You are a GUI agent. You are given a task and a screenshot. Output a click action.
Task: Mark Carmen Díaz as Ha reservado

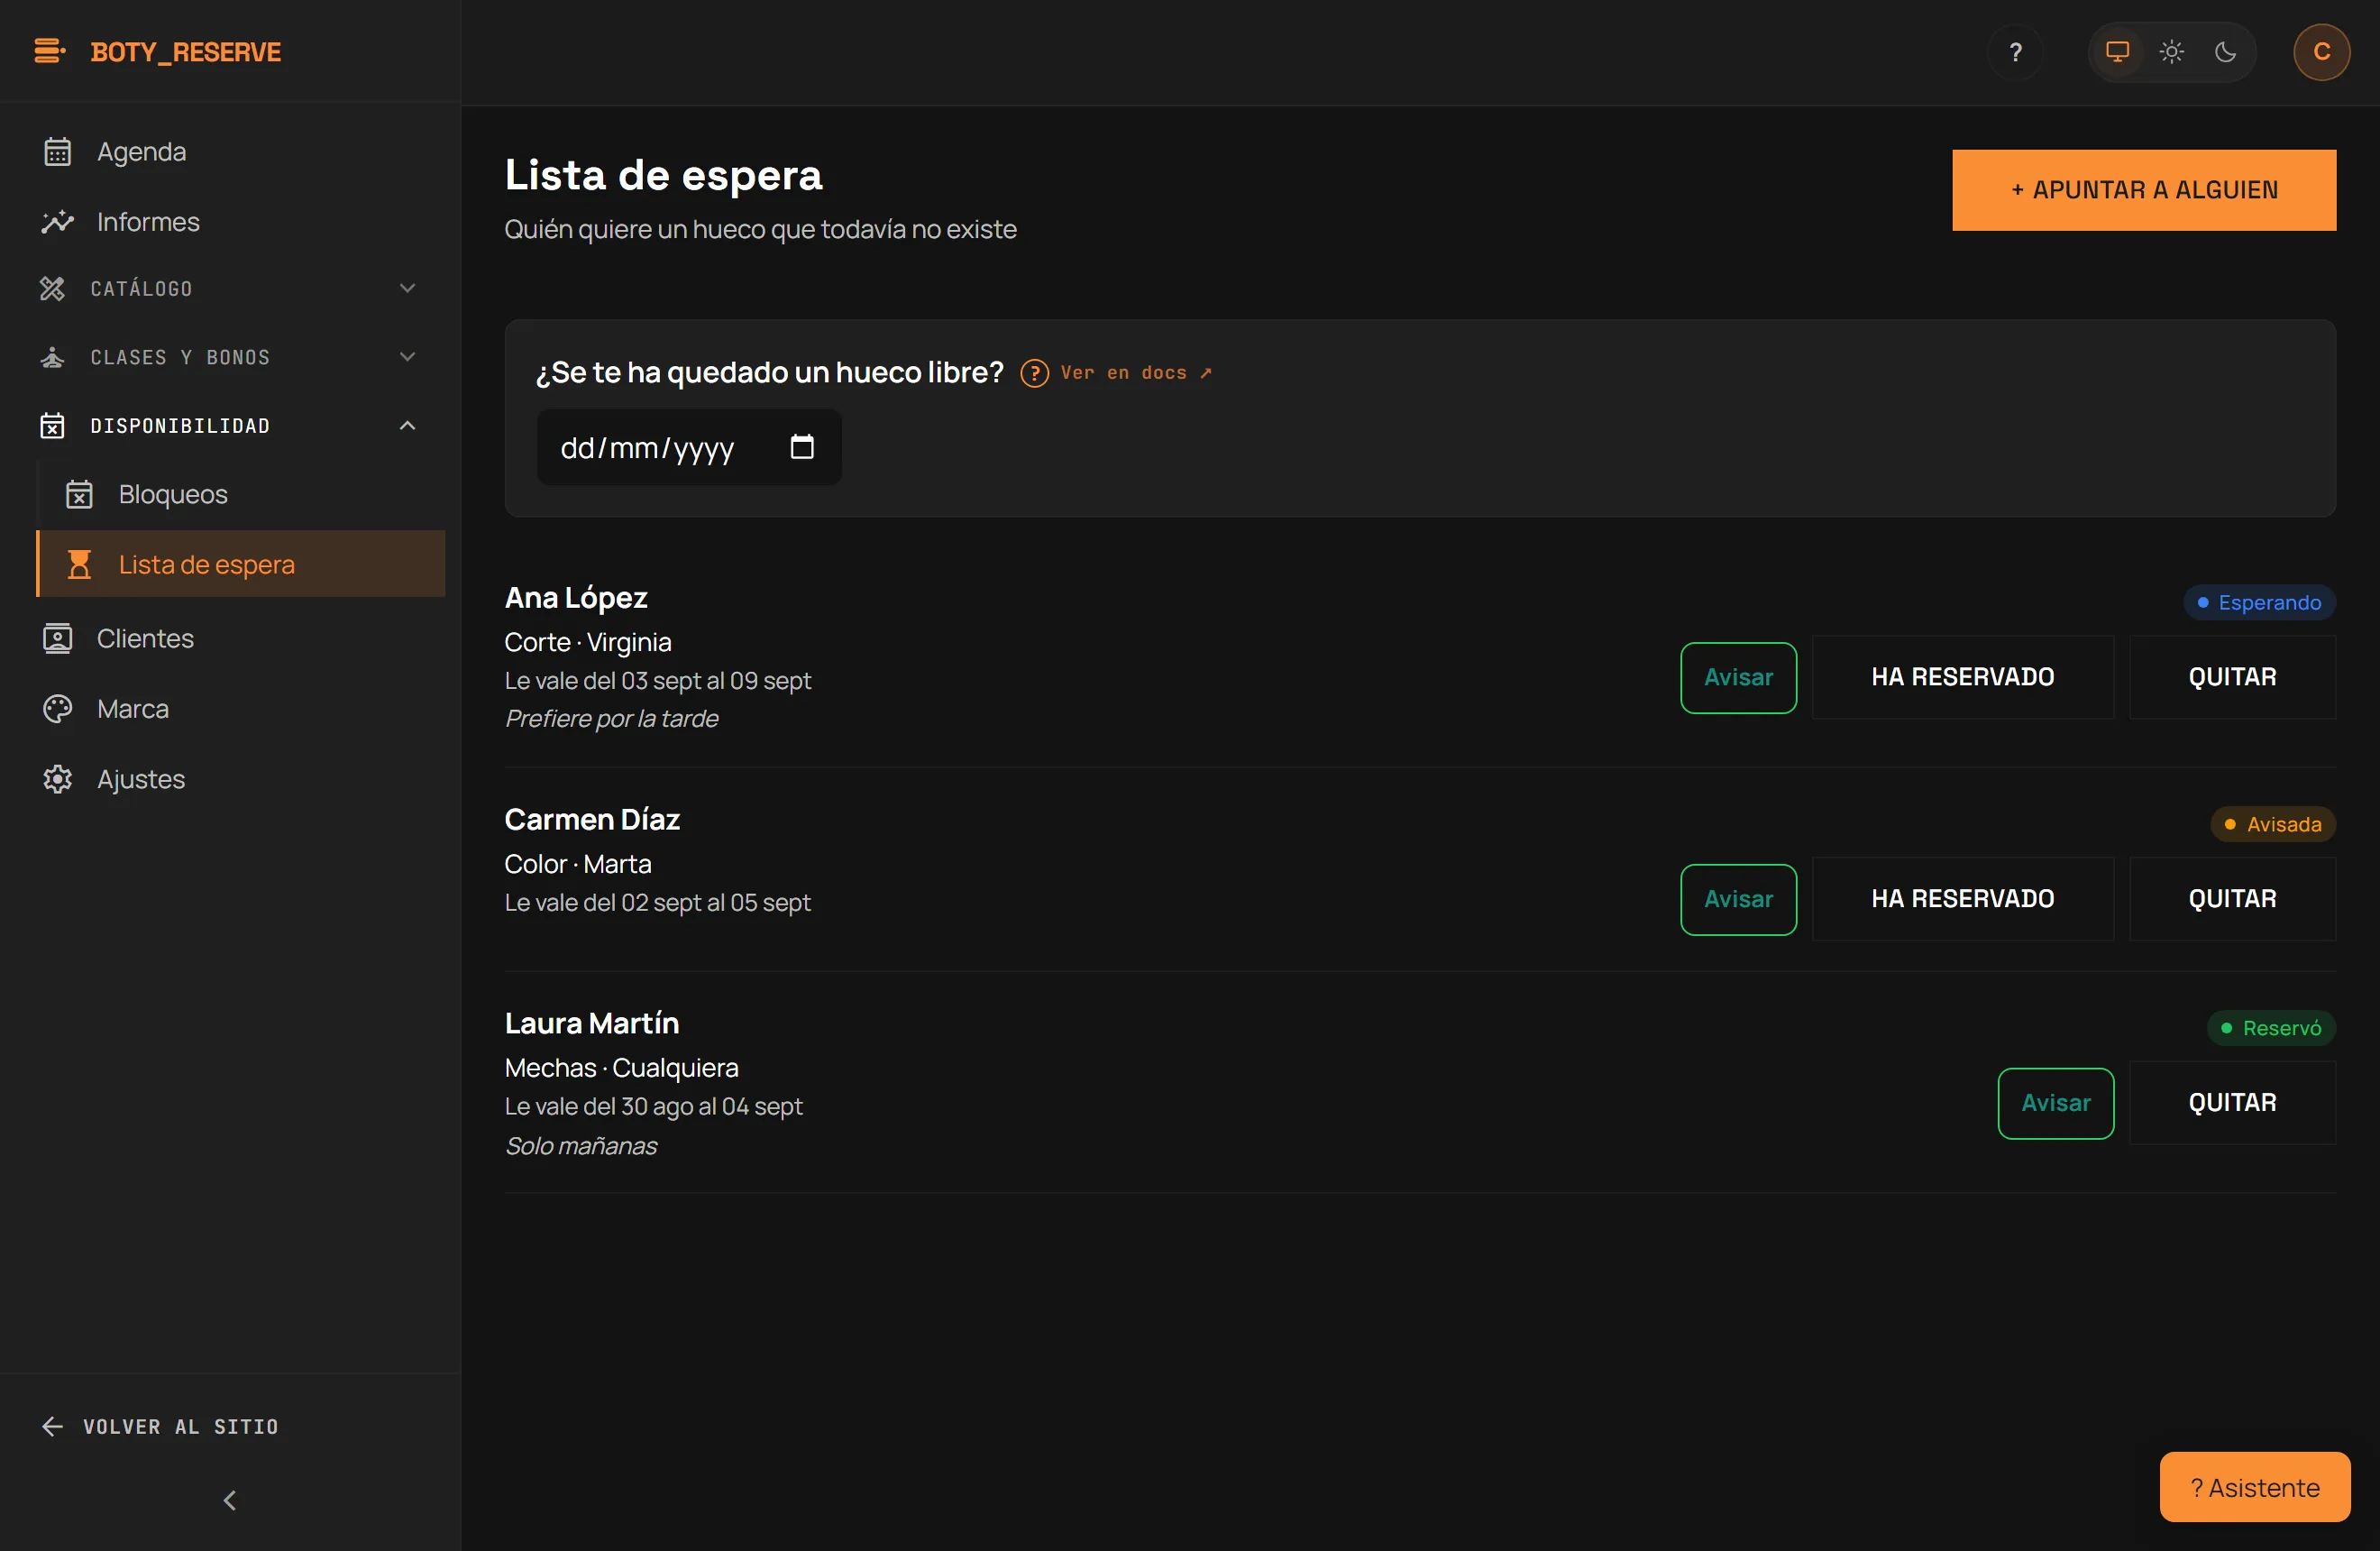click(1962, 899)
